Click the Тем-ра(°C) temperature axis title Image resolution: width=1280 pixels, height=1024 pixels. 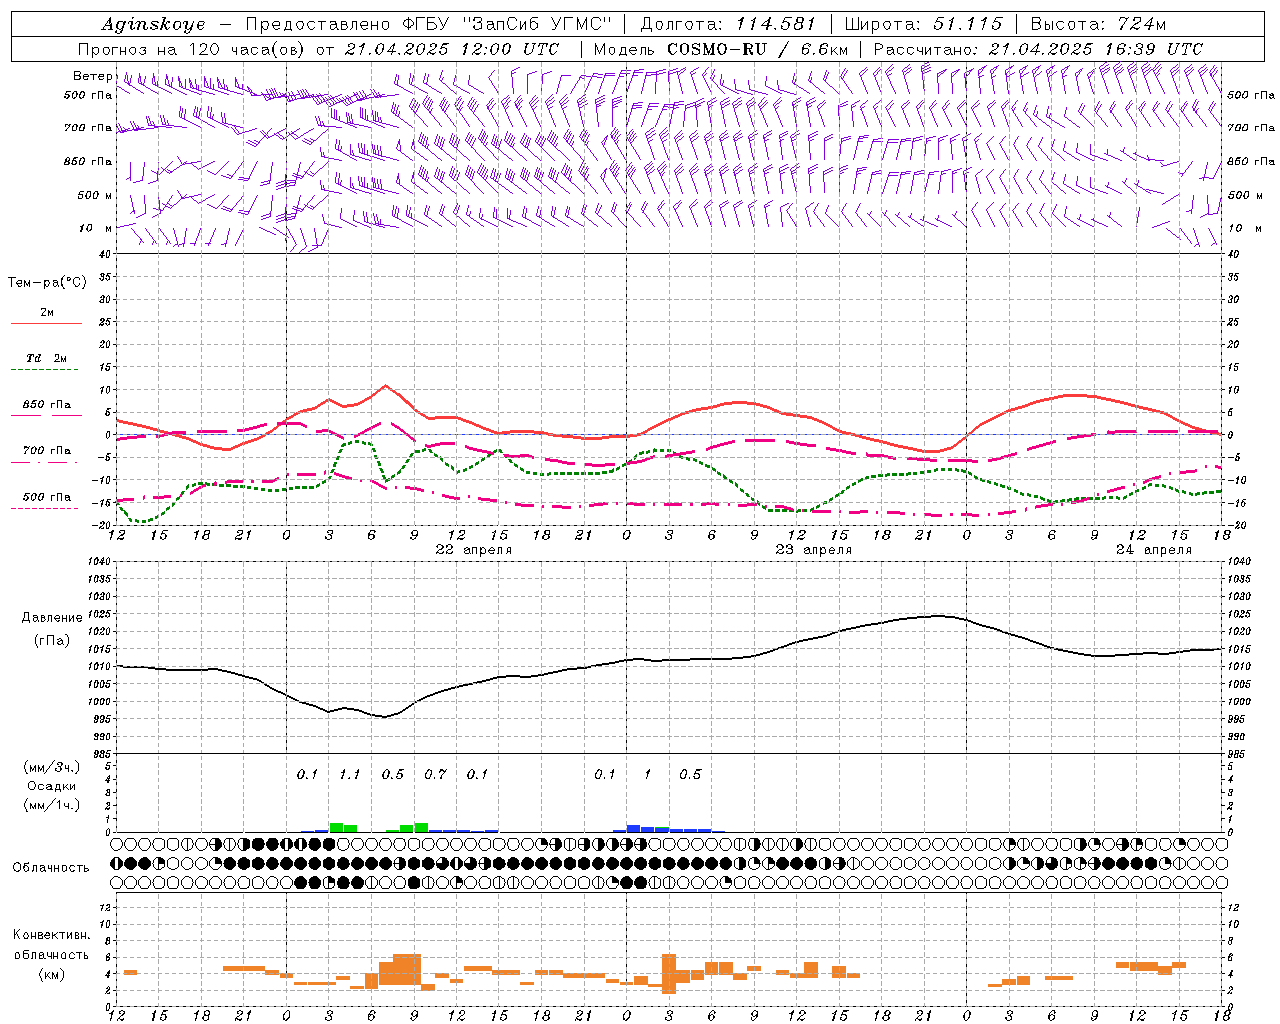tap(47, 283)
